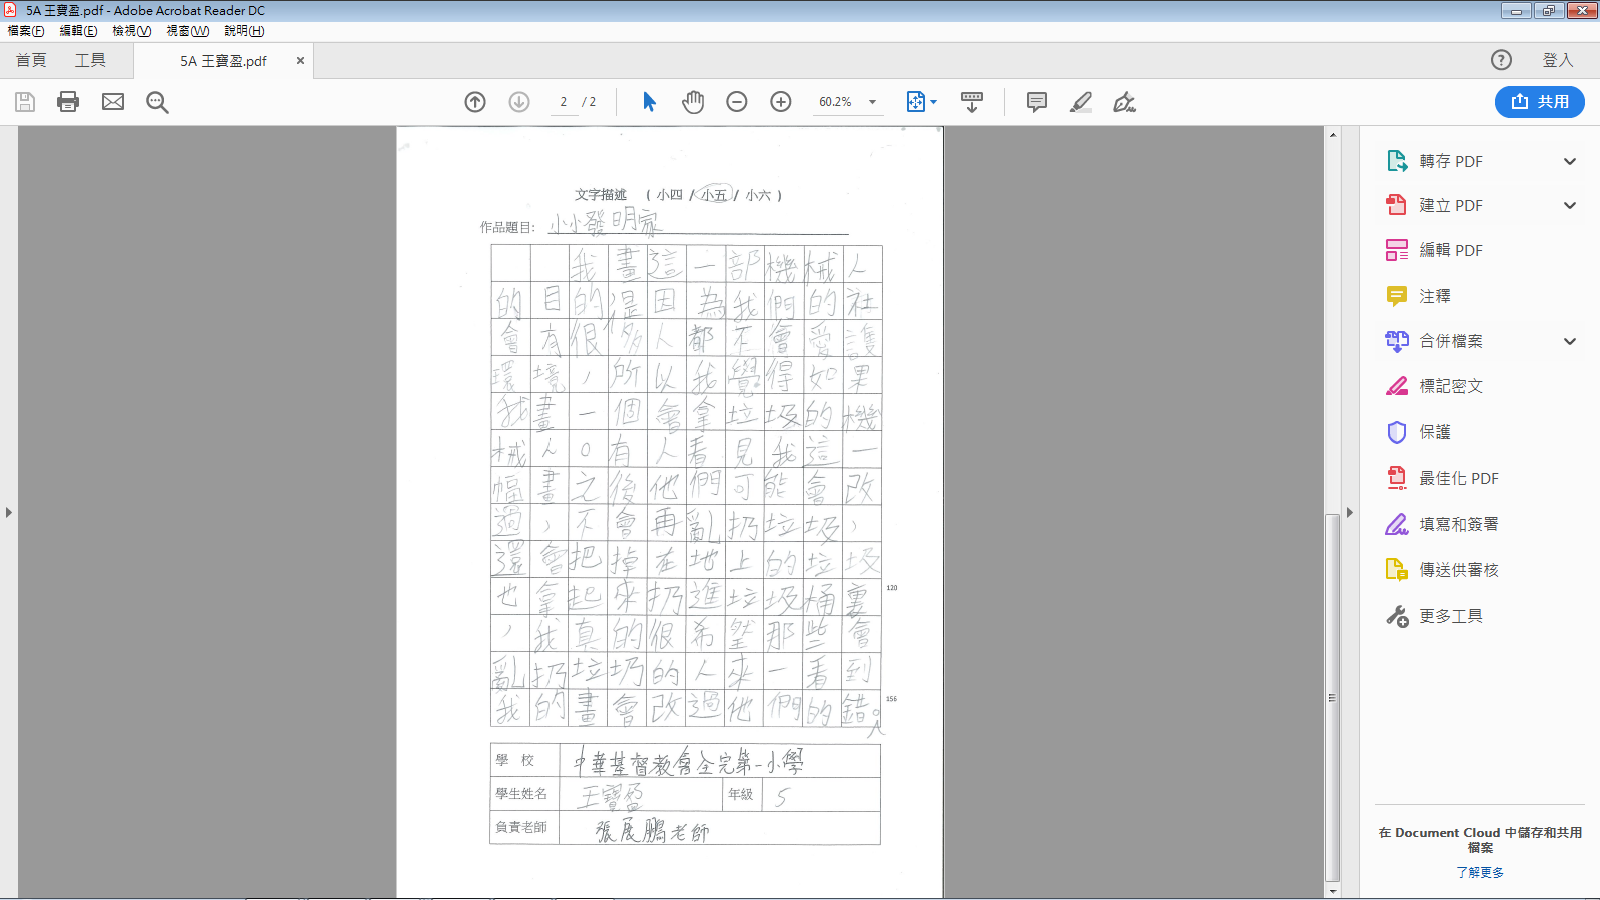Open the 檢視 menu
Image resolution: width=1600 pixels, height=900 pixels.
pos(131,31)
